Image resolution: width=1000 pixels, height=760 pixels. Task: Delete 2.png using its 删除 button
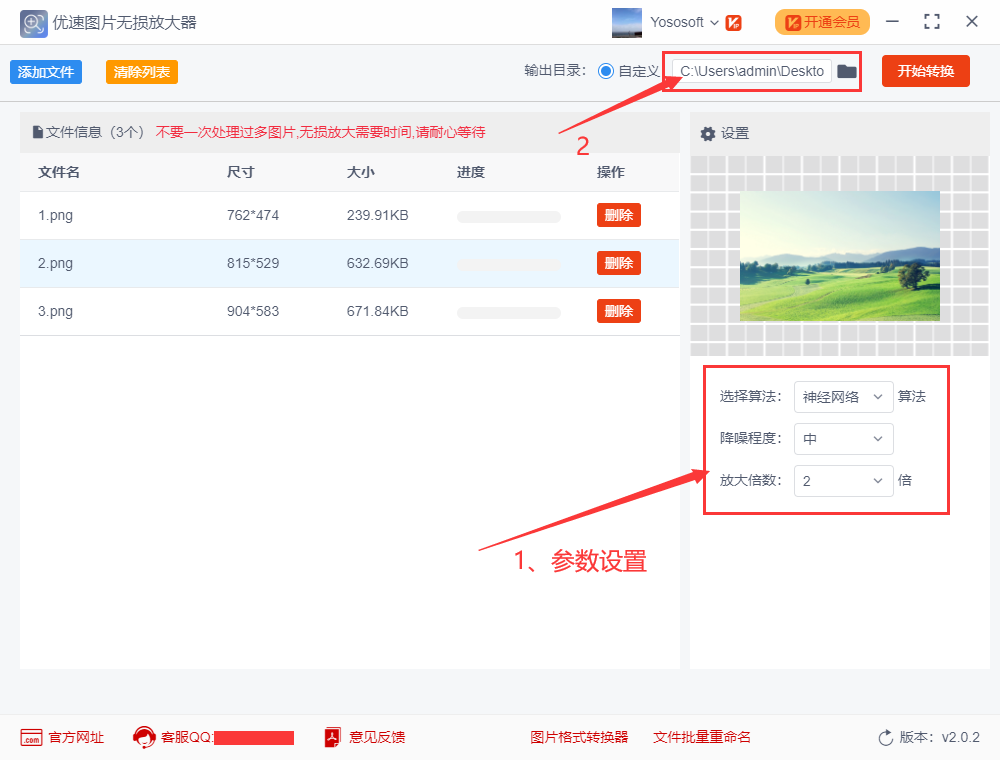618,263
